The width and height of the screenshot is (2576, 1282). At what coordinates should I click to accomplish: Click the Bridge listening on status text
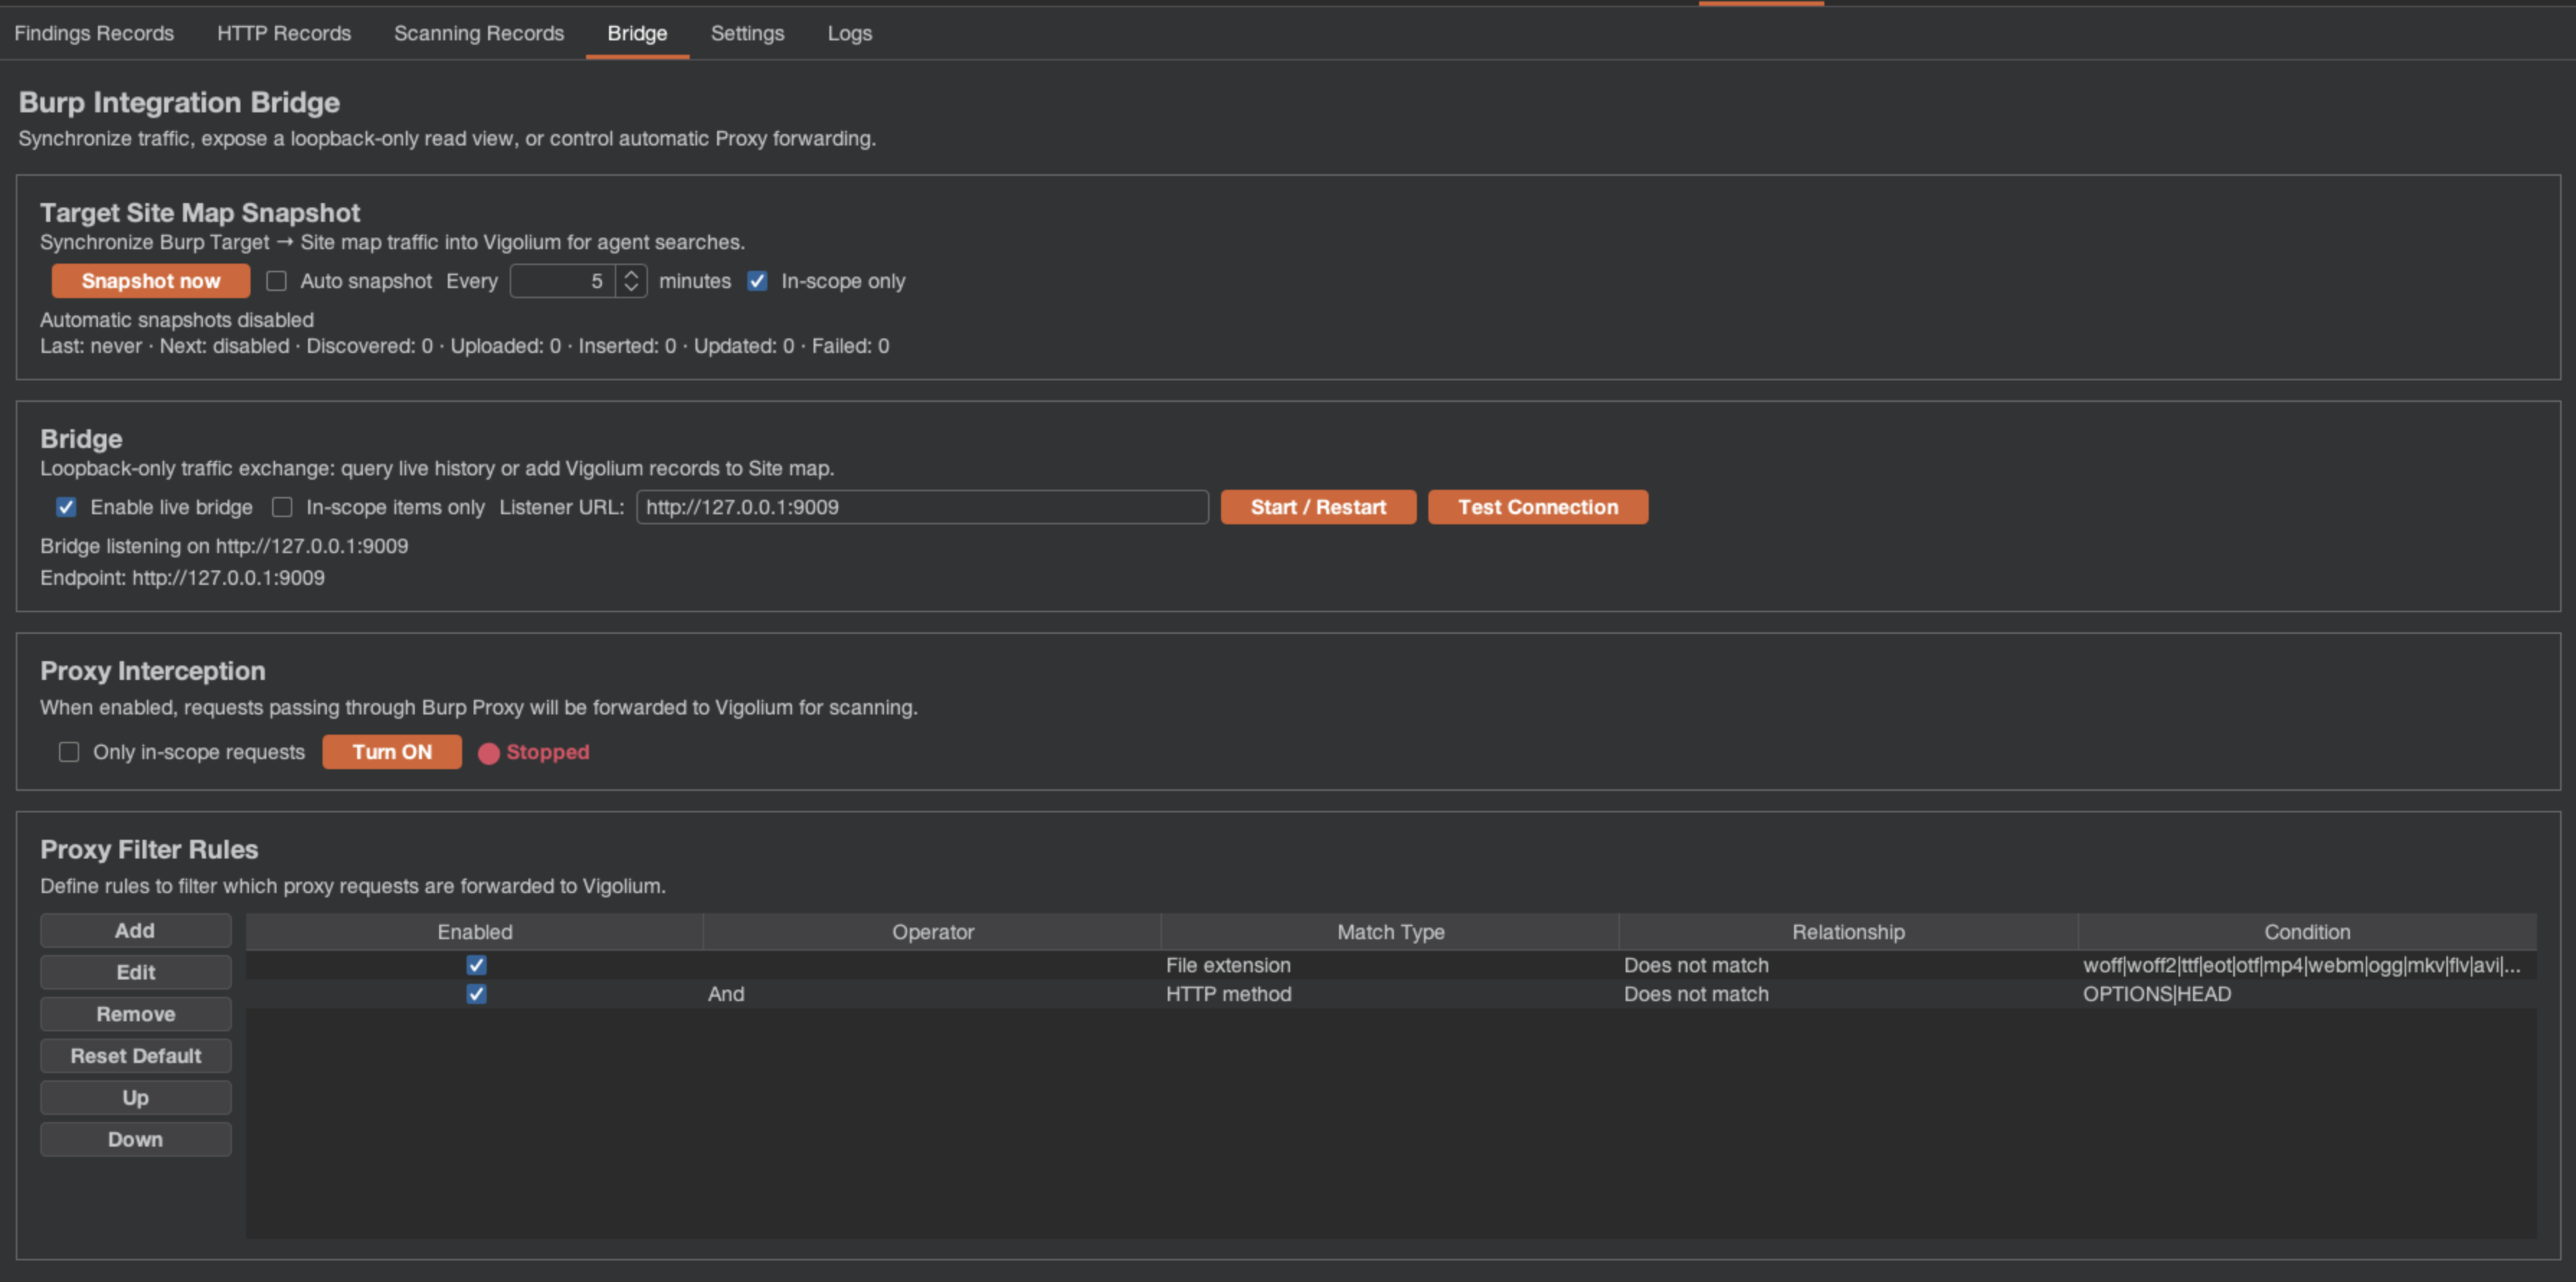tap(224, 546)
